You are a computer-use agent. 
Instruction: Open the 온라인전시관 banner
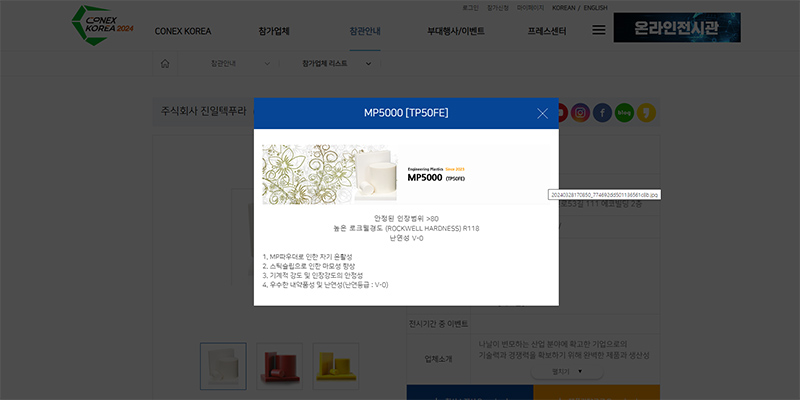pyautogui.click(x=677, y=28)
